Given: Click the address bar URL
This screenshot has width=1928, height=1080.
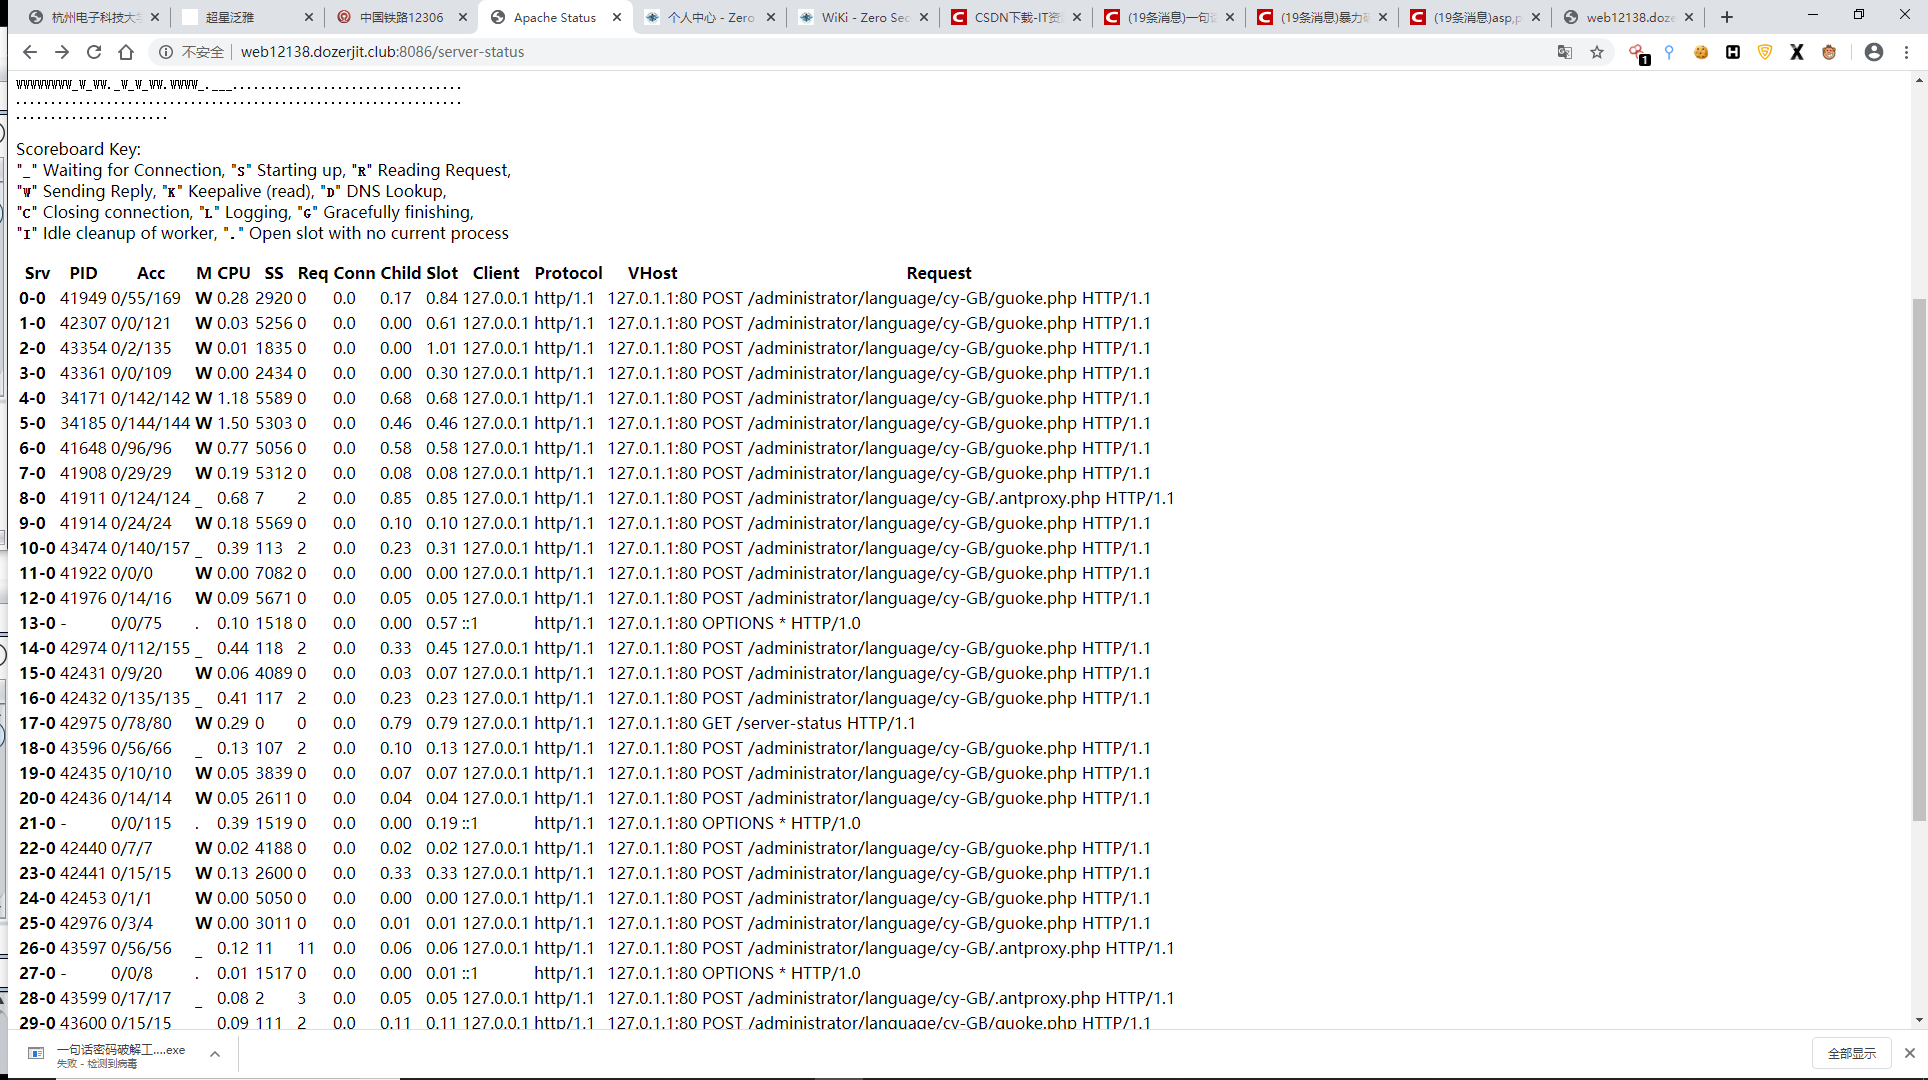Looking at the screenshot, I should tap(382, 52).
